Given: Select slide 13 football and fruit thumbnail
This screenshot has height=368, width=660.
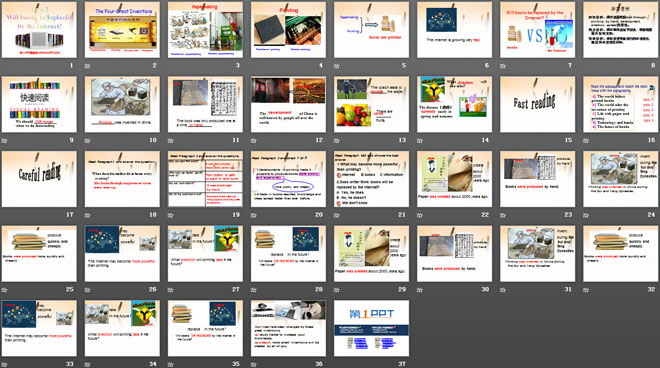Looking at the screenshot, I should (371, 104).
